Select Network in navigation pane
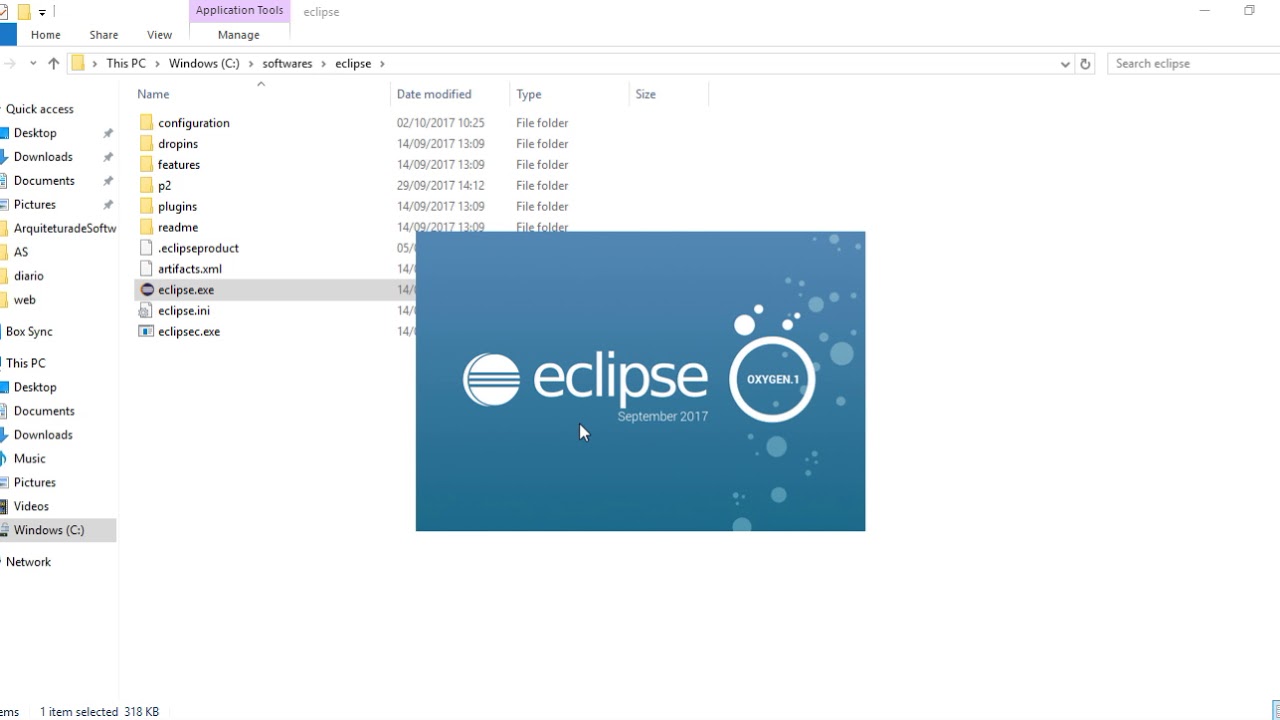 pyautogui.click(x=28, y=562)
